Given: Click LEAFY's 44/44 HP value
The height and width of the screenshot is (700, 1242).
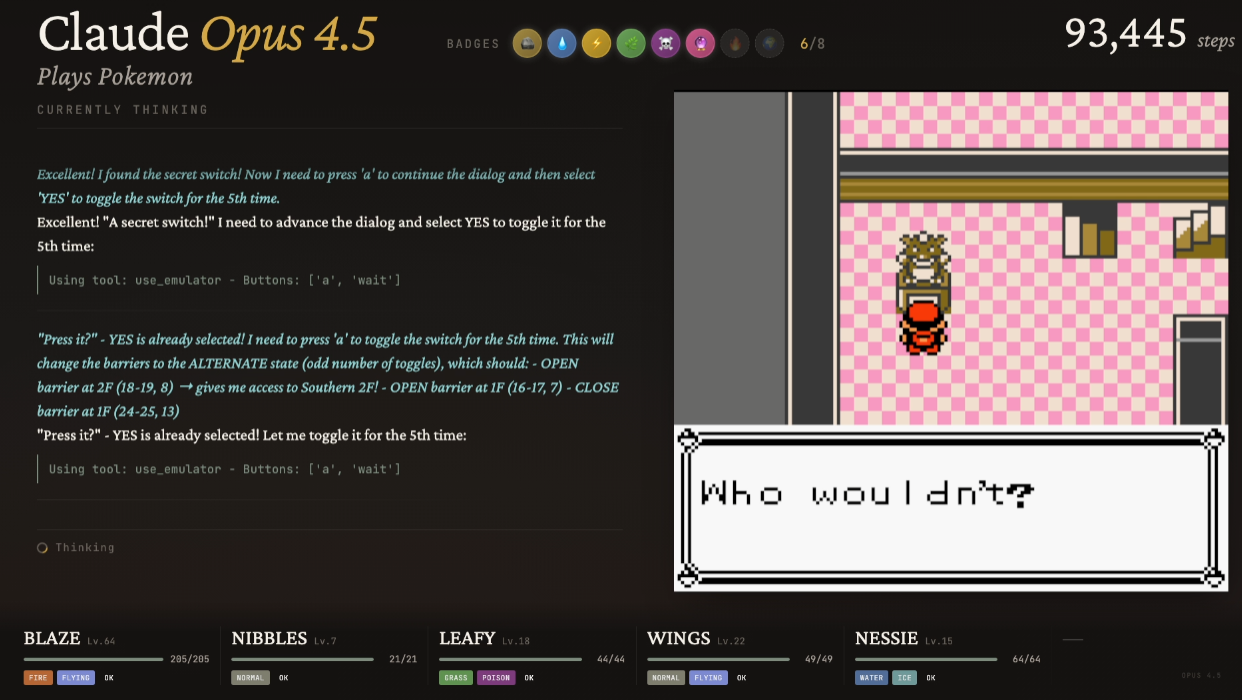Looking at the screenshot, I should pos(612,659).
